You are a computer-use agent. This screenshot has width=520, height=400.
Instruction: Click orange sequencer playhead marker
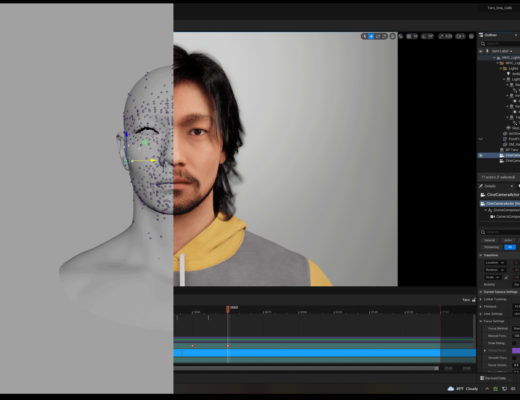[228, 309]
